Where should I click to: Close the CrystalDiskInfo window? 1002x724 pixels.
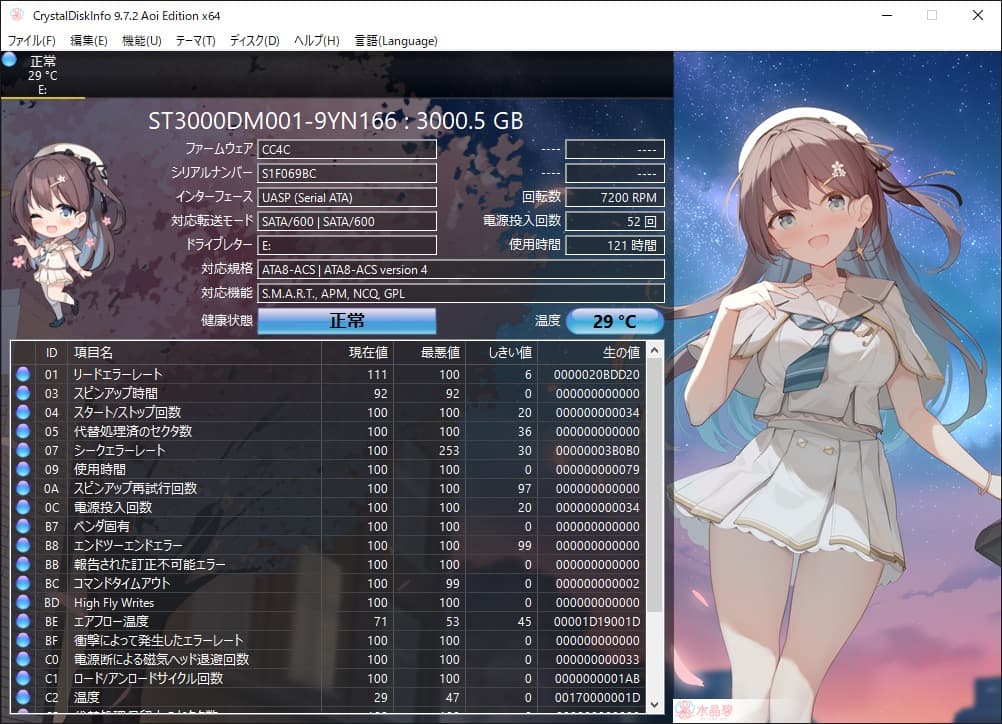(978, 15)
